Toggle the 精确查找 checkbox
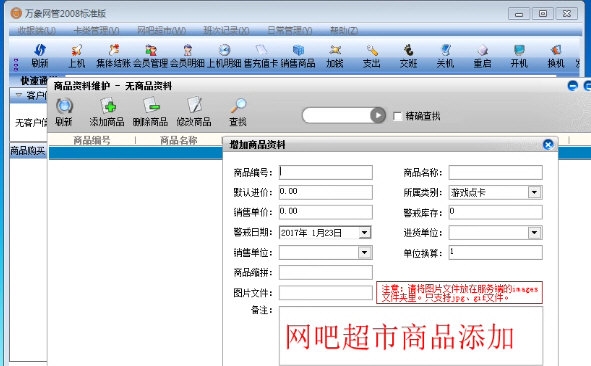This screenshot has height=366, width=591. point(397,116)
